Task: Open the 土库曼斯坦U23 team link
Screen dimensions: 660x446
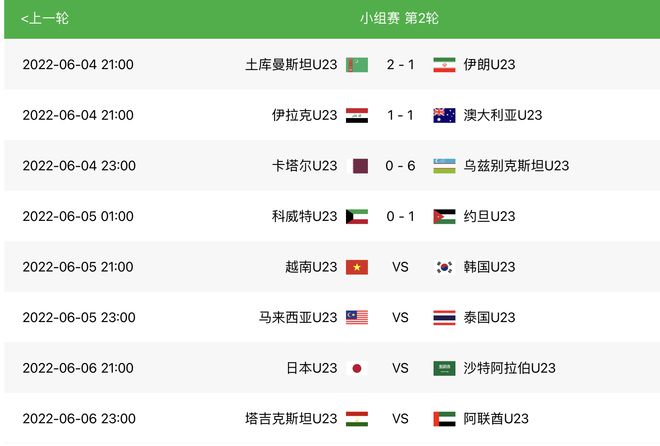Action: pos(291,65)
